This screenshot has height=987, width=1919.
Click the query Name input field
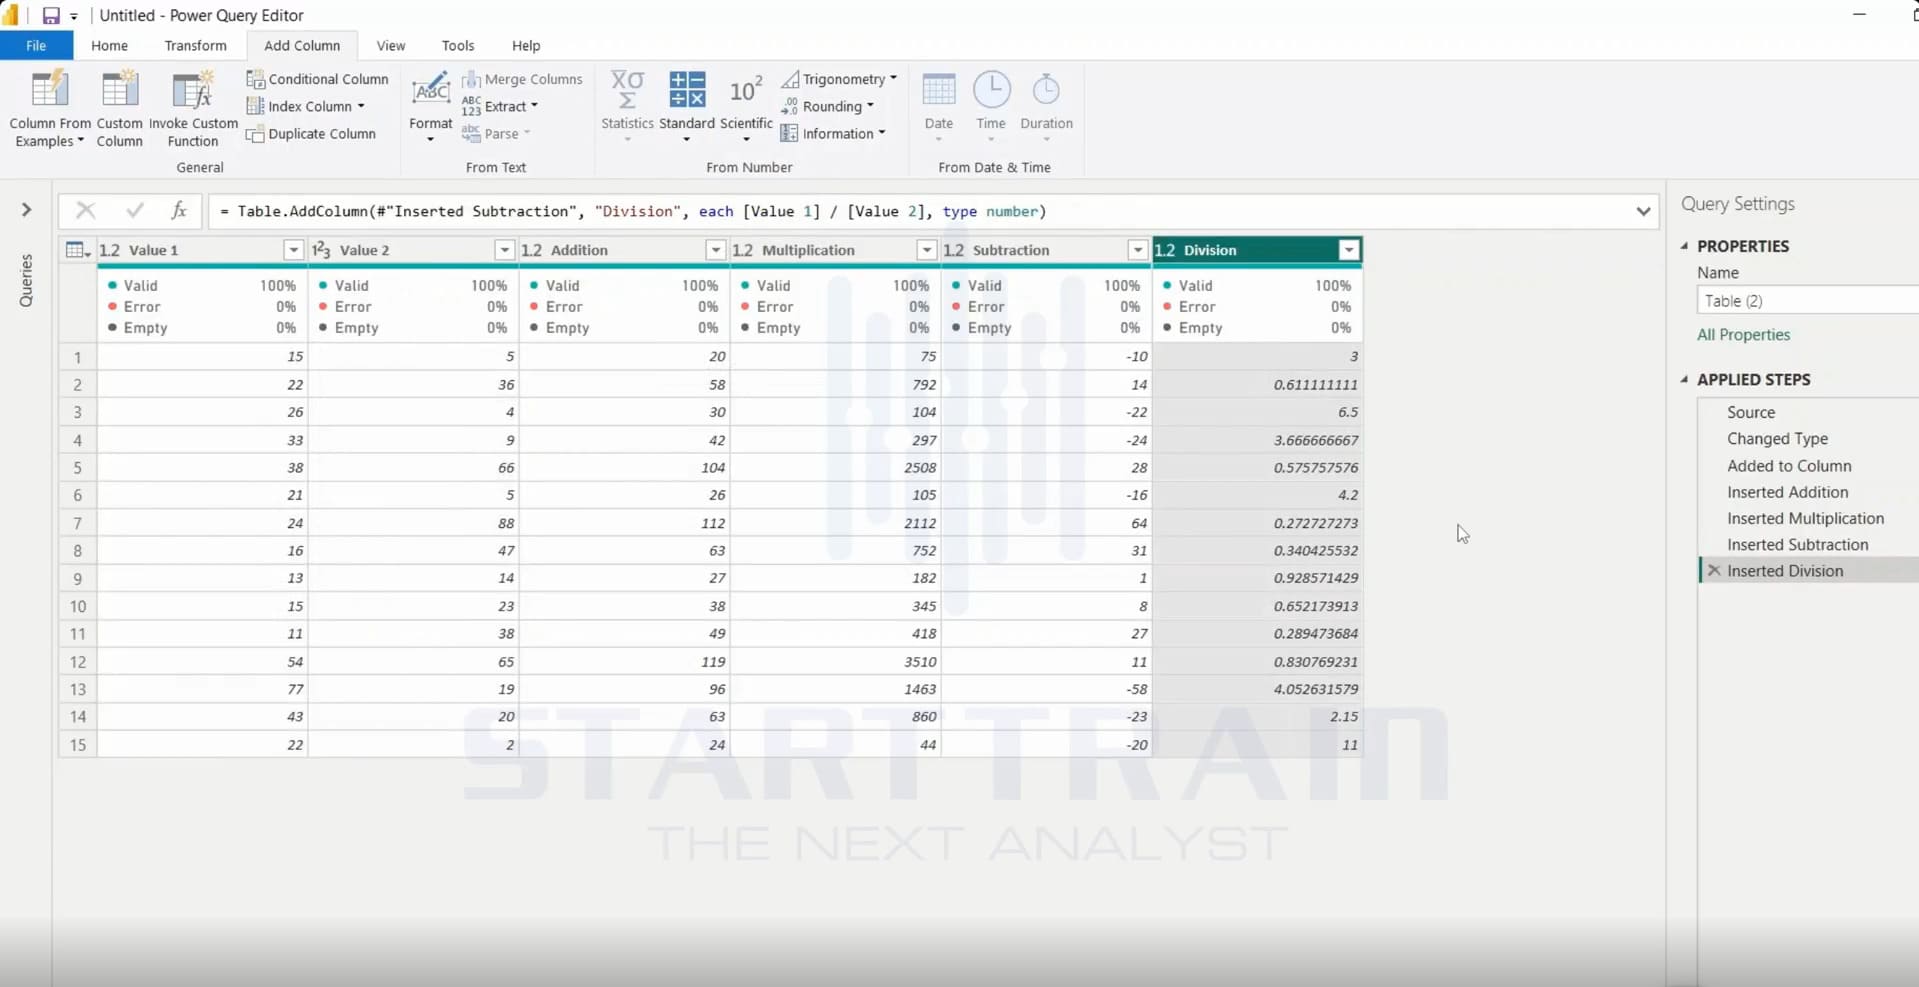pos(1807,301)
